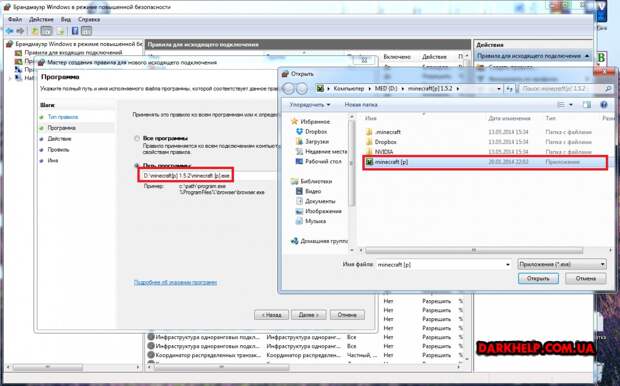Toggle the preview pane icon

[587, 105]
